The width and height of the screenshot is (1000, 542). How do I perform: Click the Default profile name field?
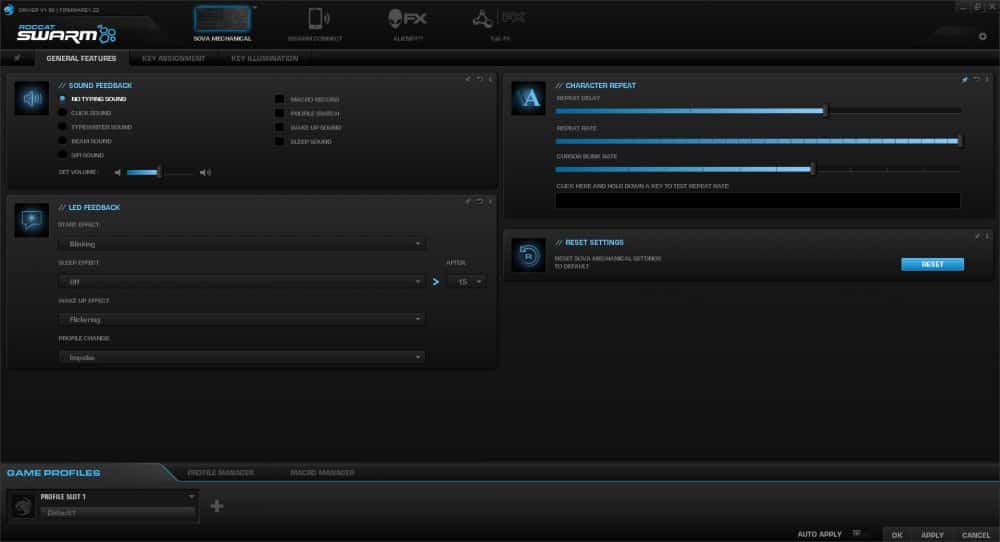tap(118, 513)
